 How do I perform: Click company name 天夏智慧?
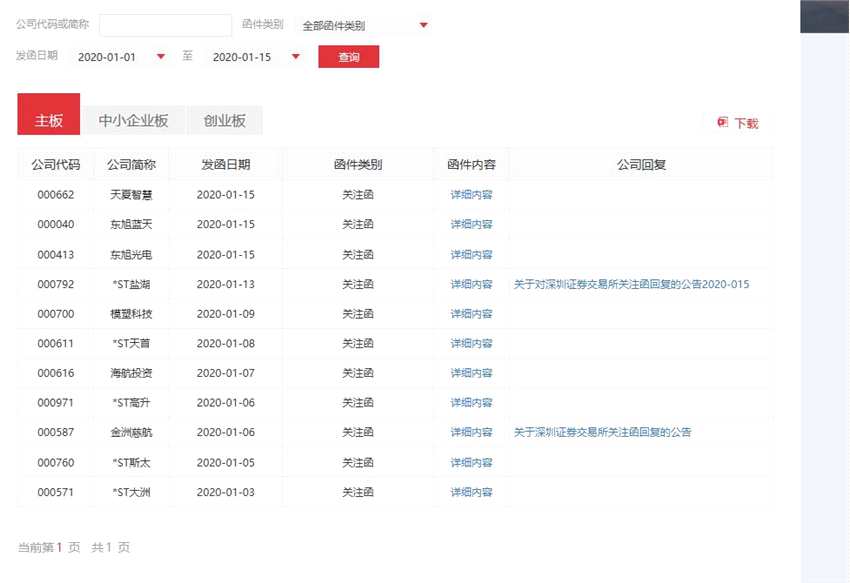point(131,195)
